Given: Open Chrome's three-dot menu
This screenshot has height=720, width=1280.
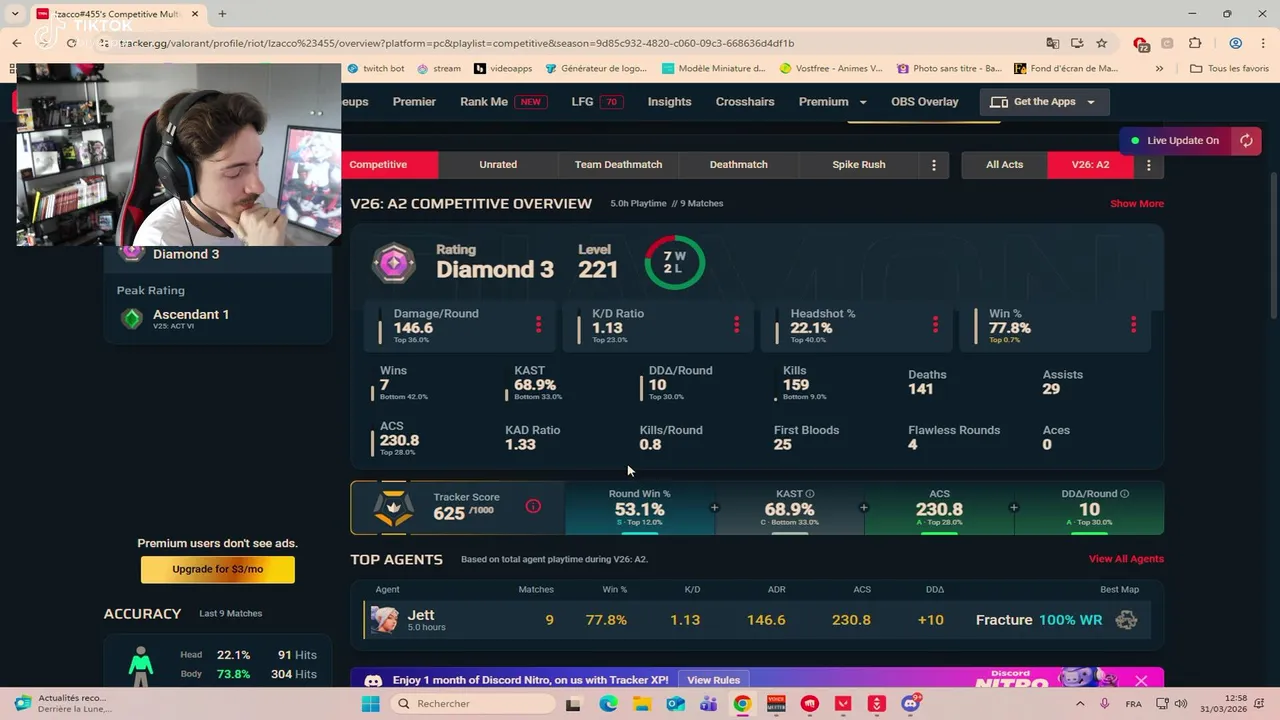Looking at the screenshot, I should [x=1263, y=43].
